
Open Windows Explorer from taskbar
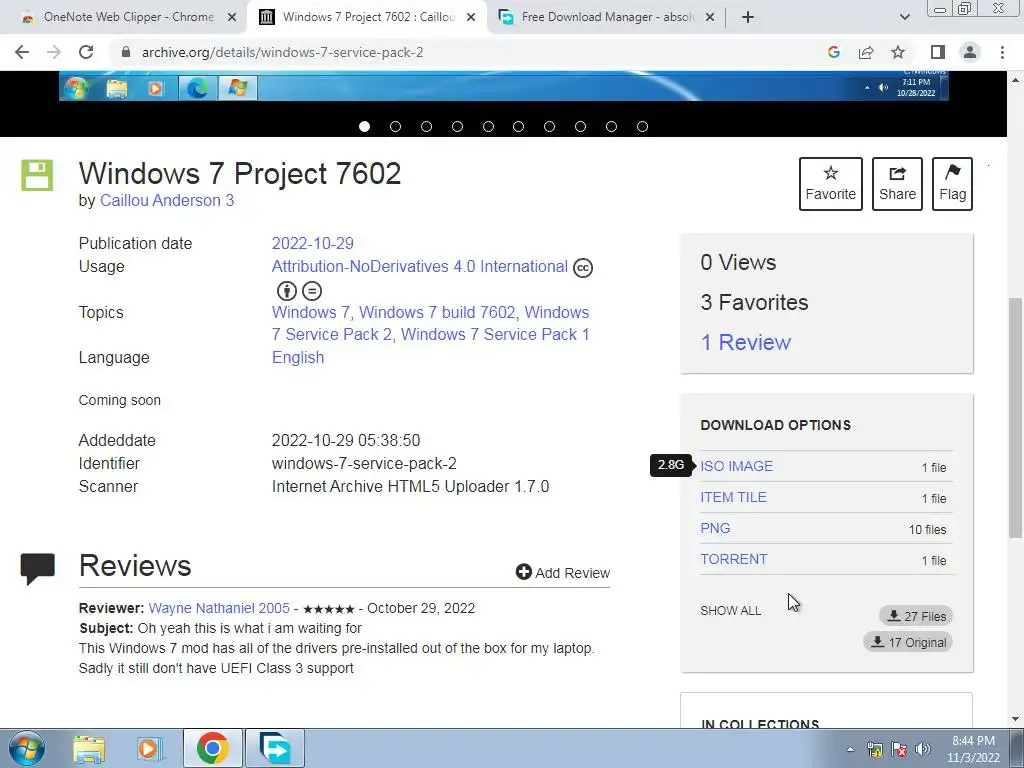(x=89, y=749)
